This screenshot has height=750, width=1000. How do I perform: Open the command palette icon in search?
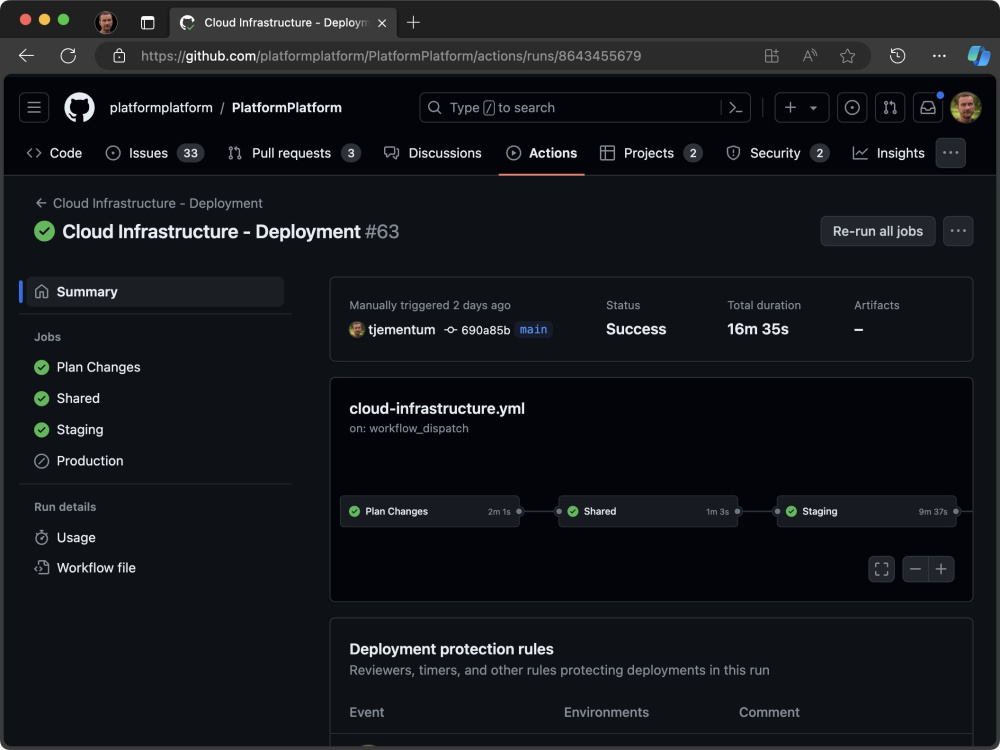[x=735, y=107]
